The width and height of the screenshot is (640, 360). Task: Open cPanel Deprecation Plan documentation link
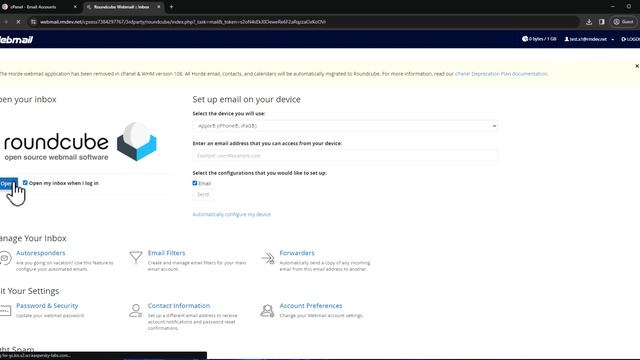click(x=501, y=74)
